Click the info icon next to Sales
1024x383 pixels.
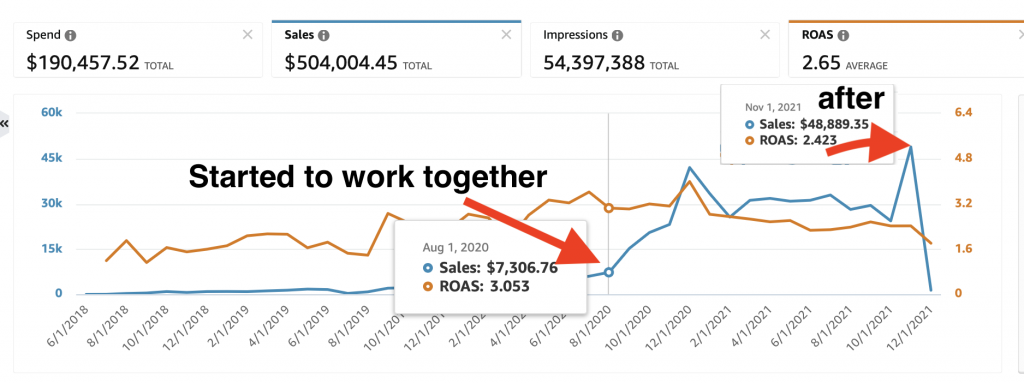[324, 35]
